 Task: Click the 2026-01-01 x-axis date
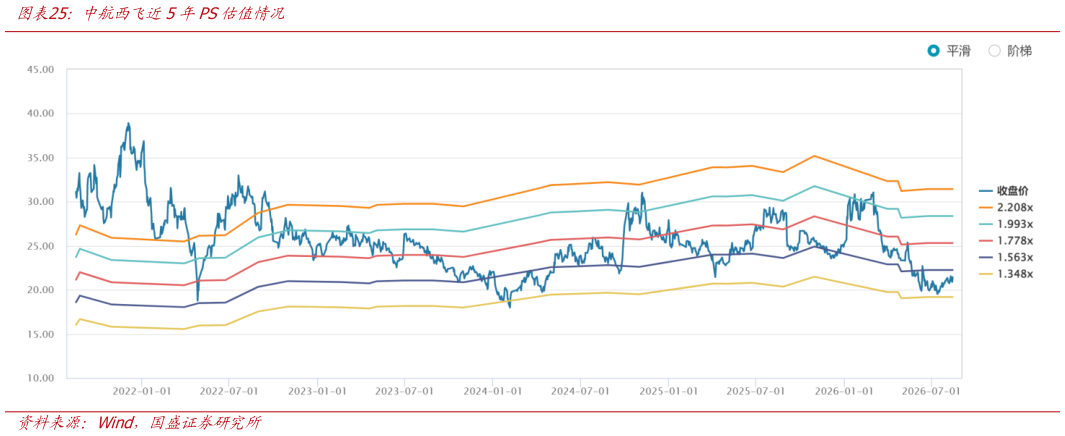pyautogui.click(x=844, y=392)
